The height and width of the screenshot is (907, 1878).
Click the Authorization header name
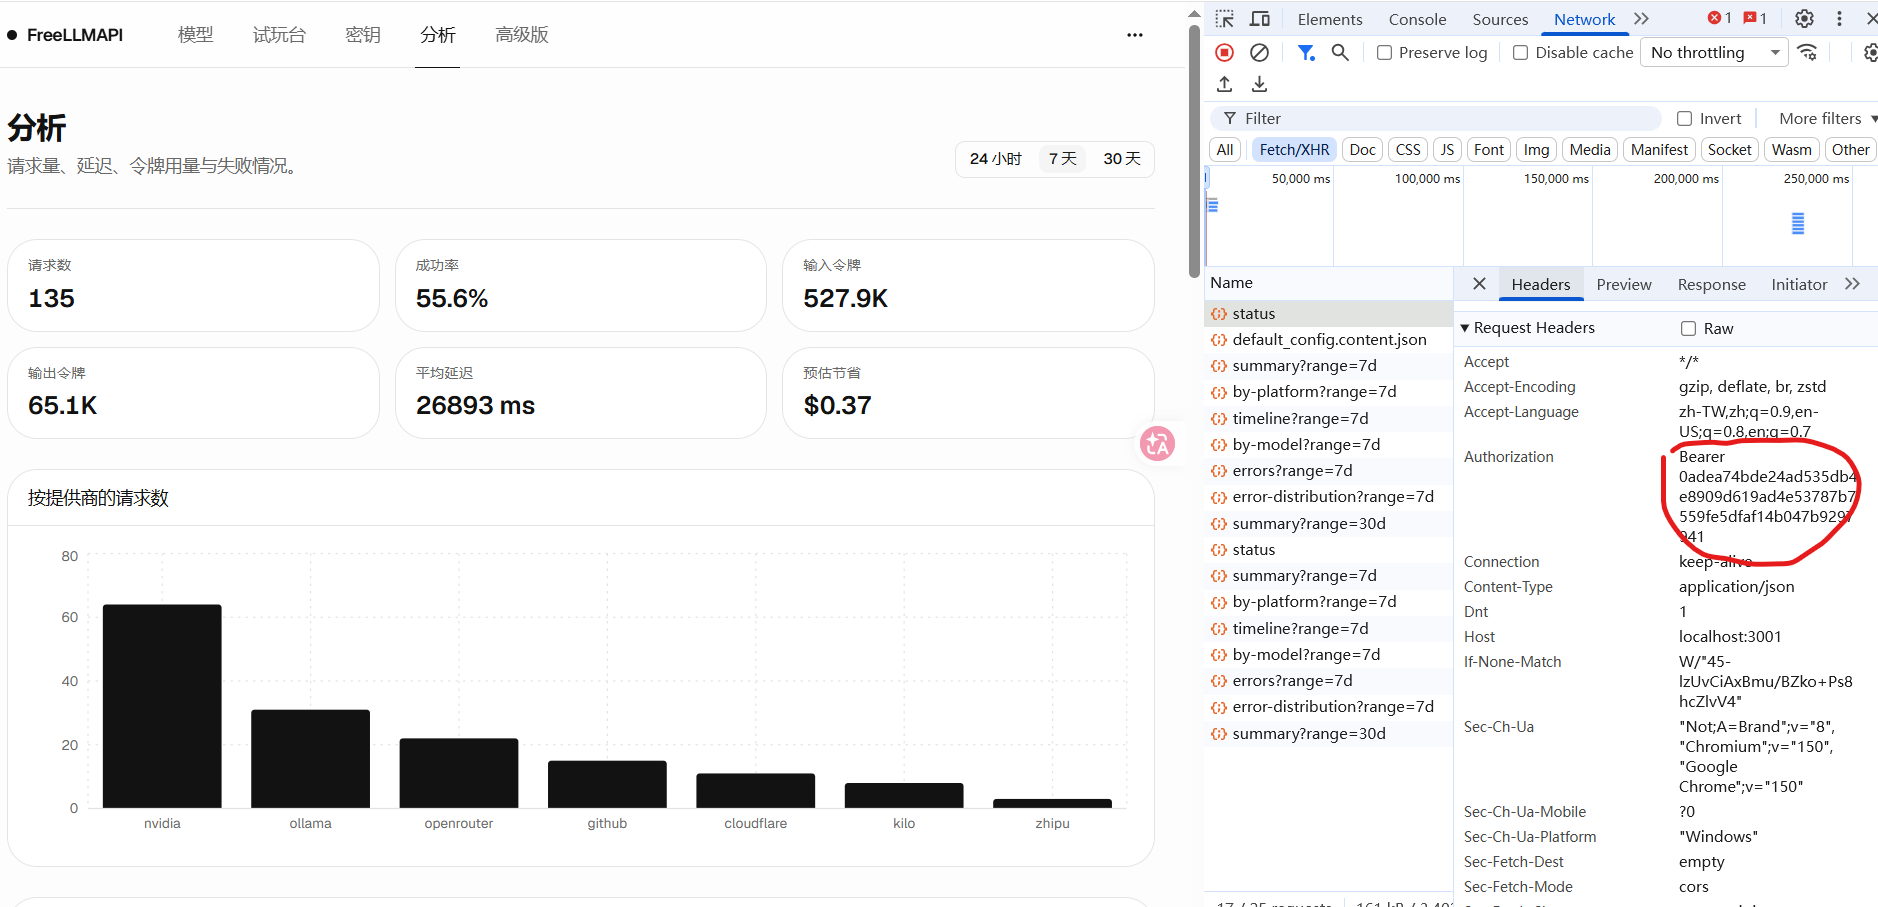[1508, 457]
